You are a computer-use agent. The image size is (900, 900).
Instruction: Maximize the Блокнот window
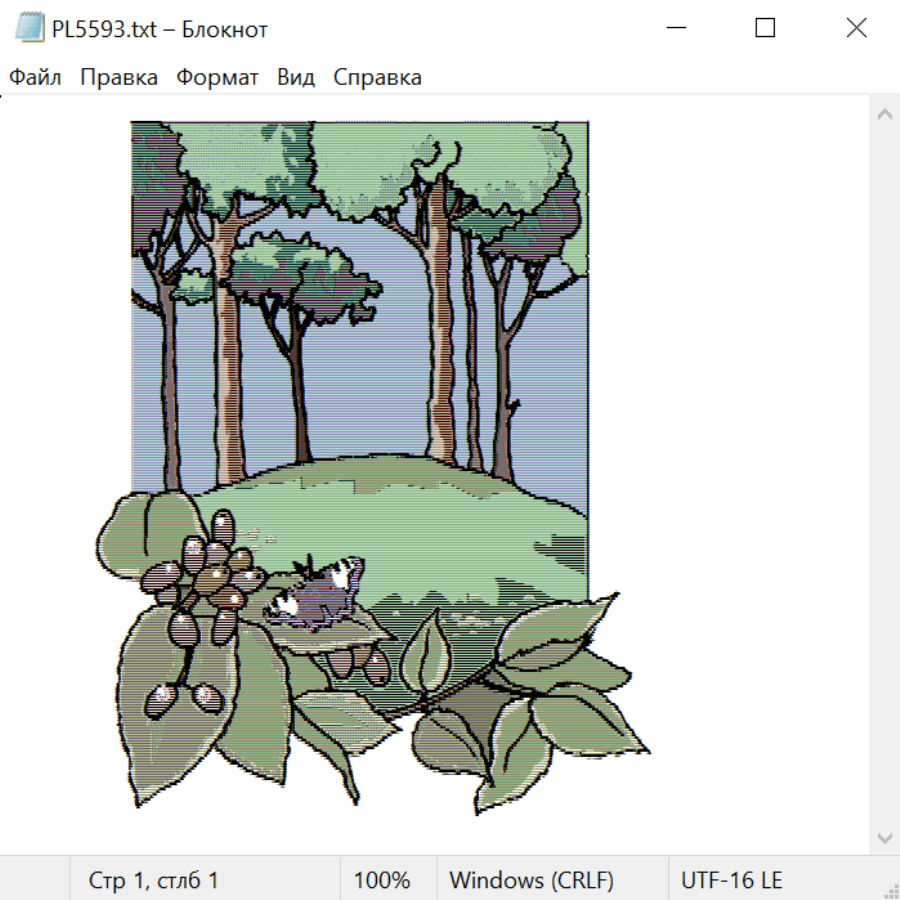765,29
